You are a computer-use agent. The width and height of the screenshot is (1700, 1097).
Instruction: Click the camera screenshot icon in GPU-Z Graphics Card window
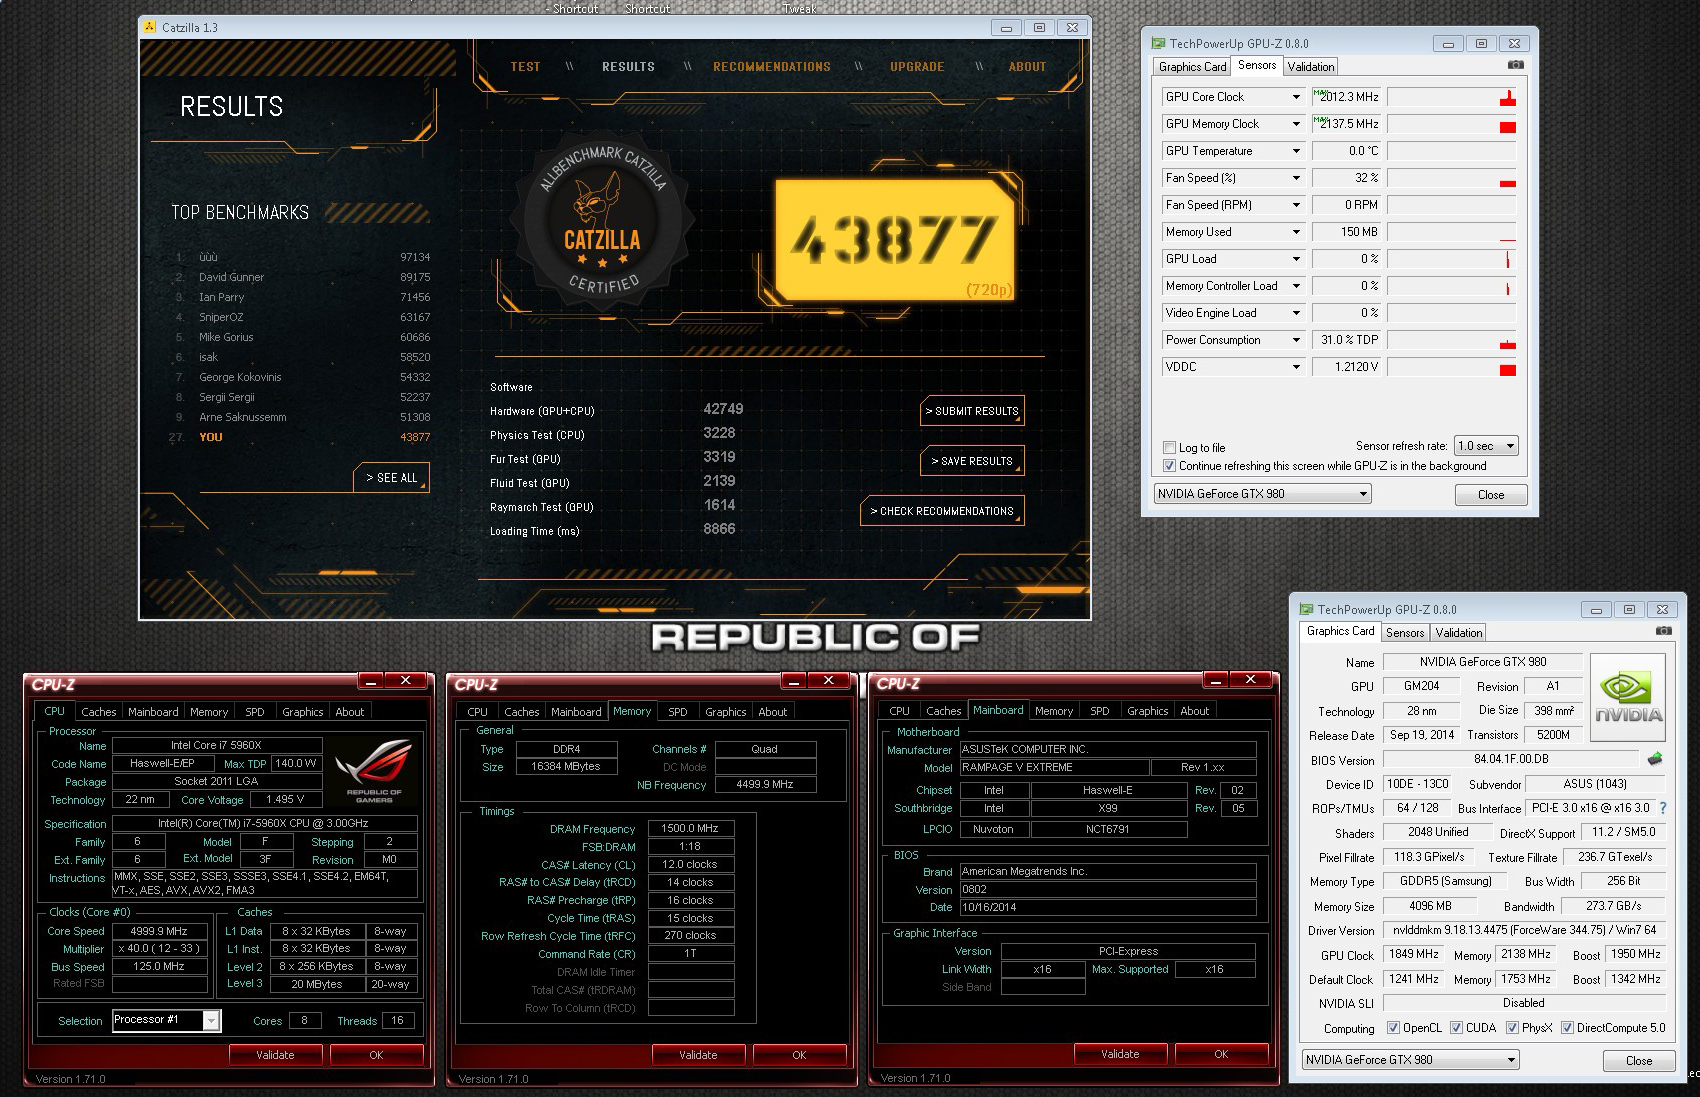[1664, 631]
